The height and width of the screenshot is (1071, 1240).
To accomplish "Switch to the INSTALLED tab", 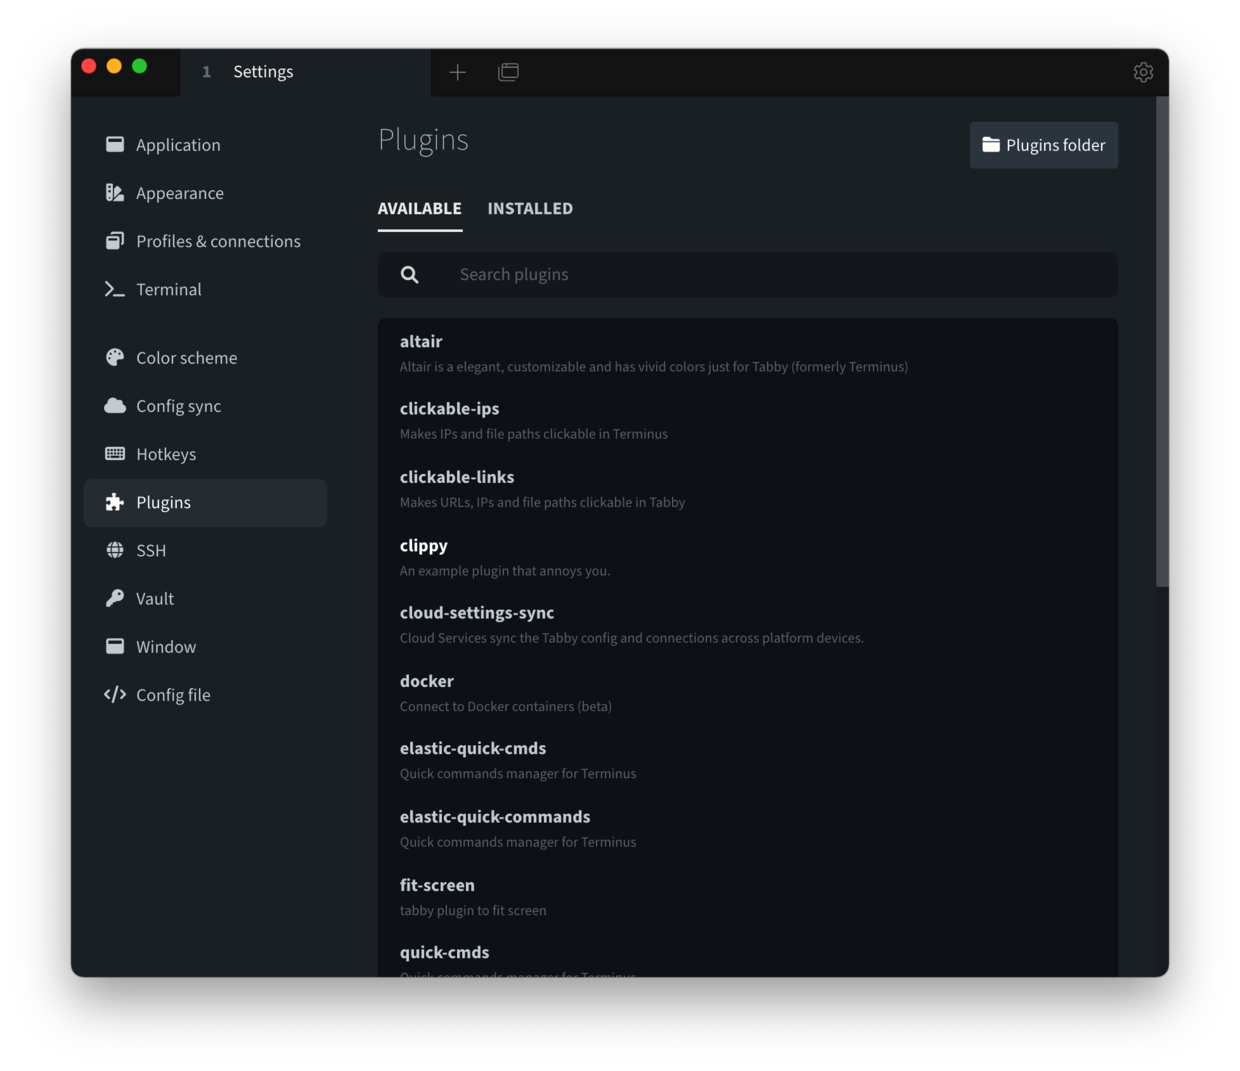I will click(x=530, y=208).
